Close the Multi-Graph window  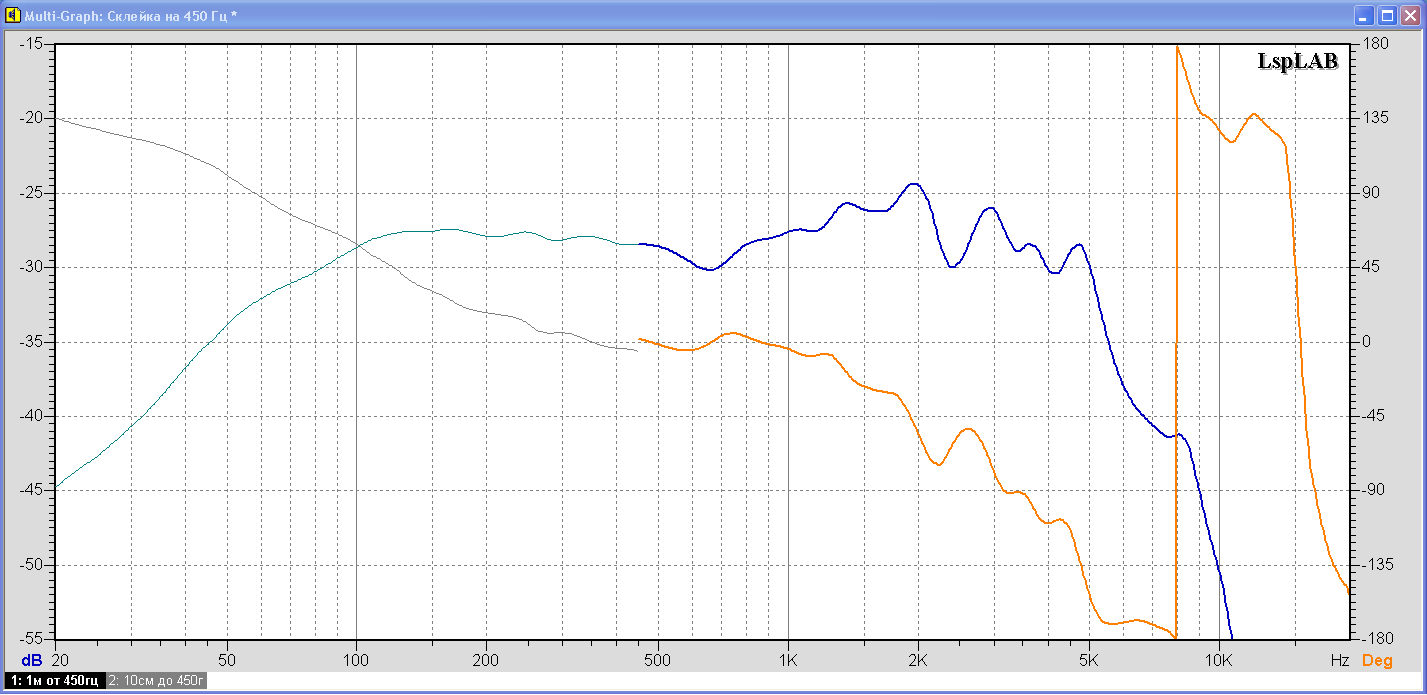click(1410, 15)
